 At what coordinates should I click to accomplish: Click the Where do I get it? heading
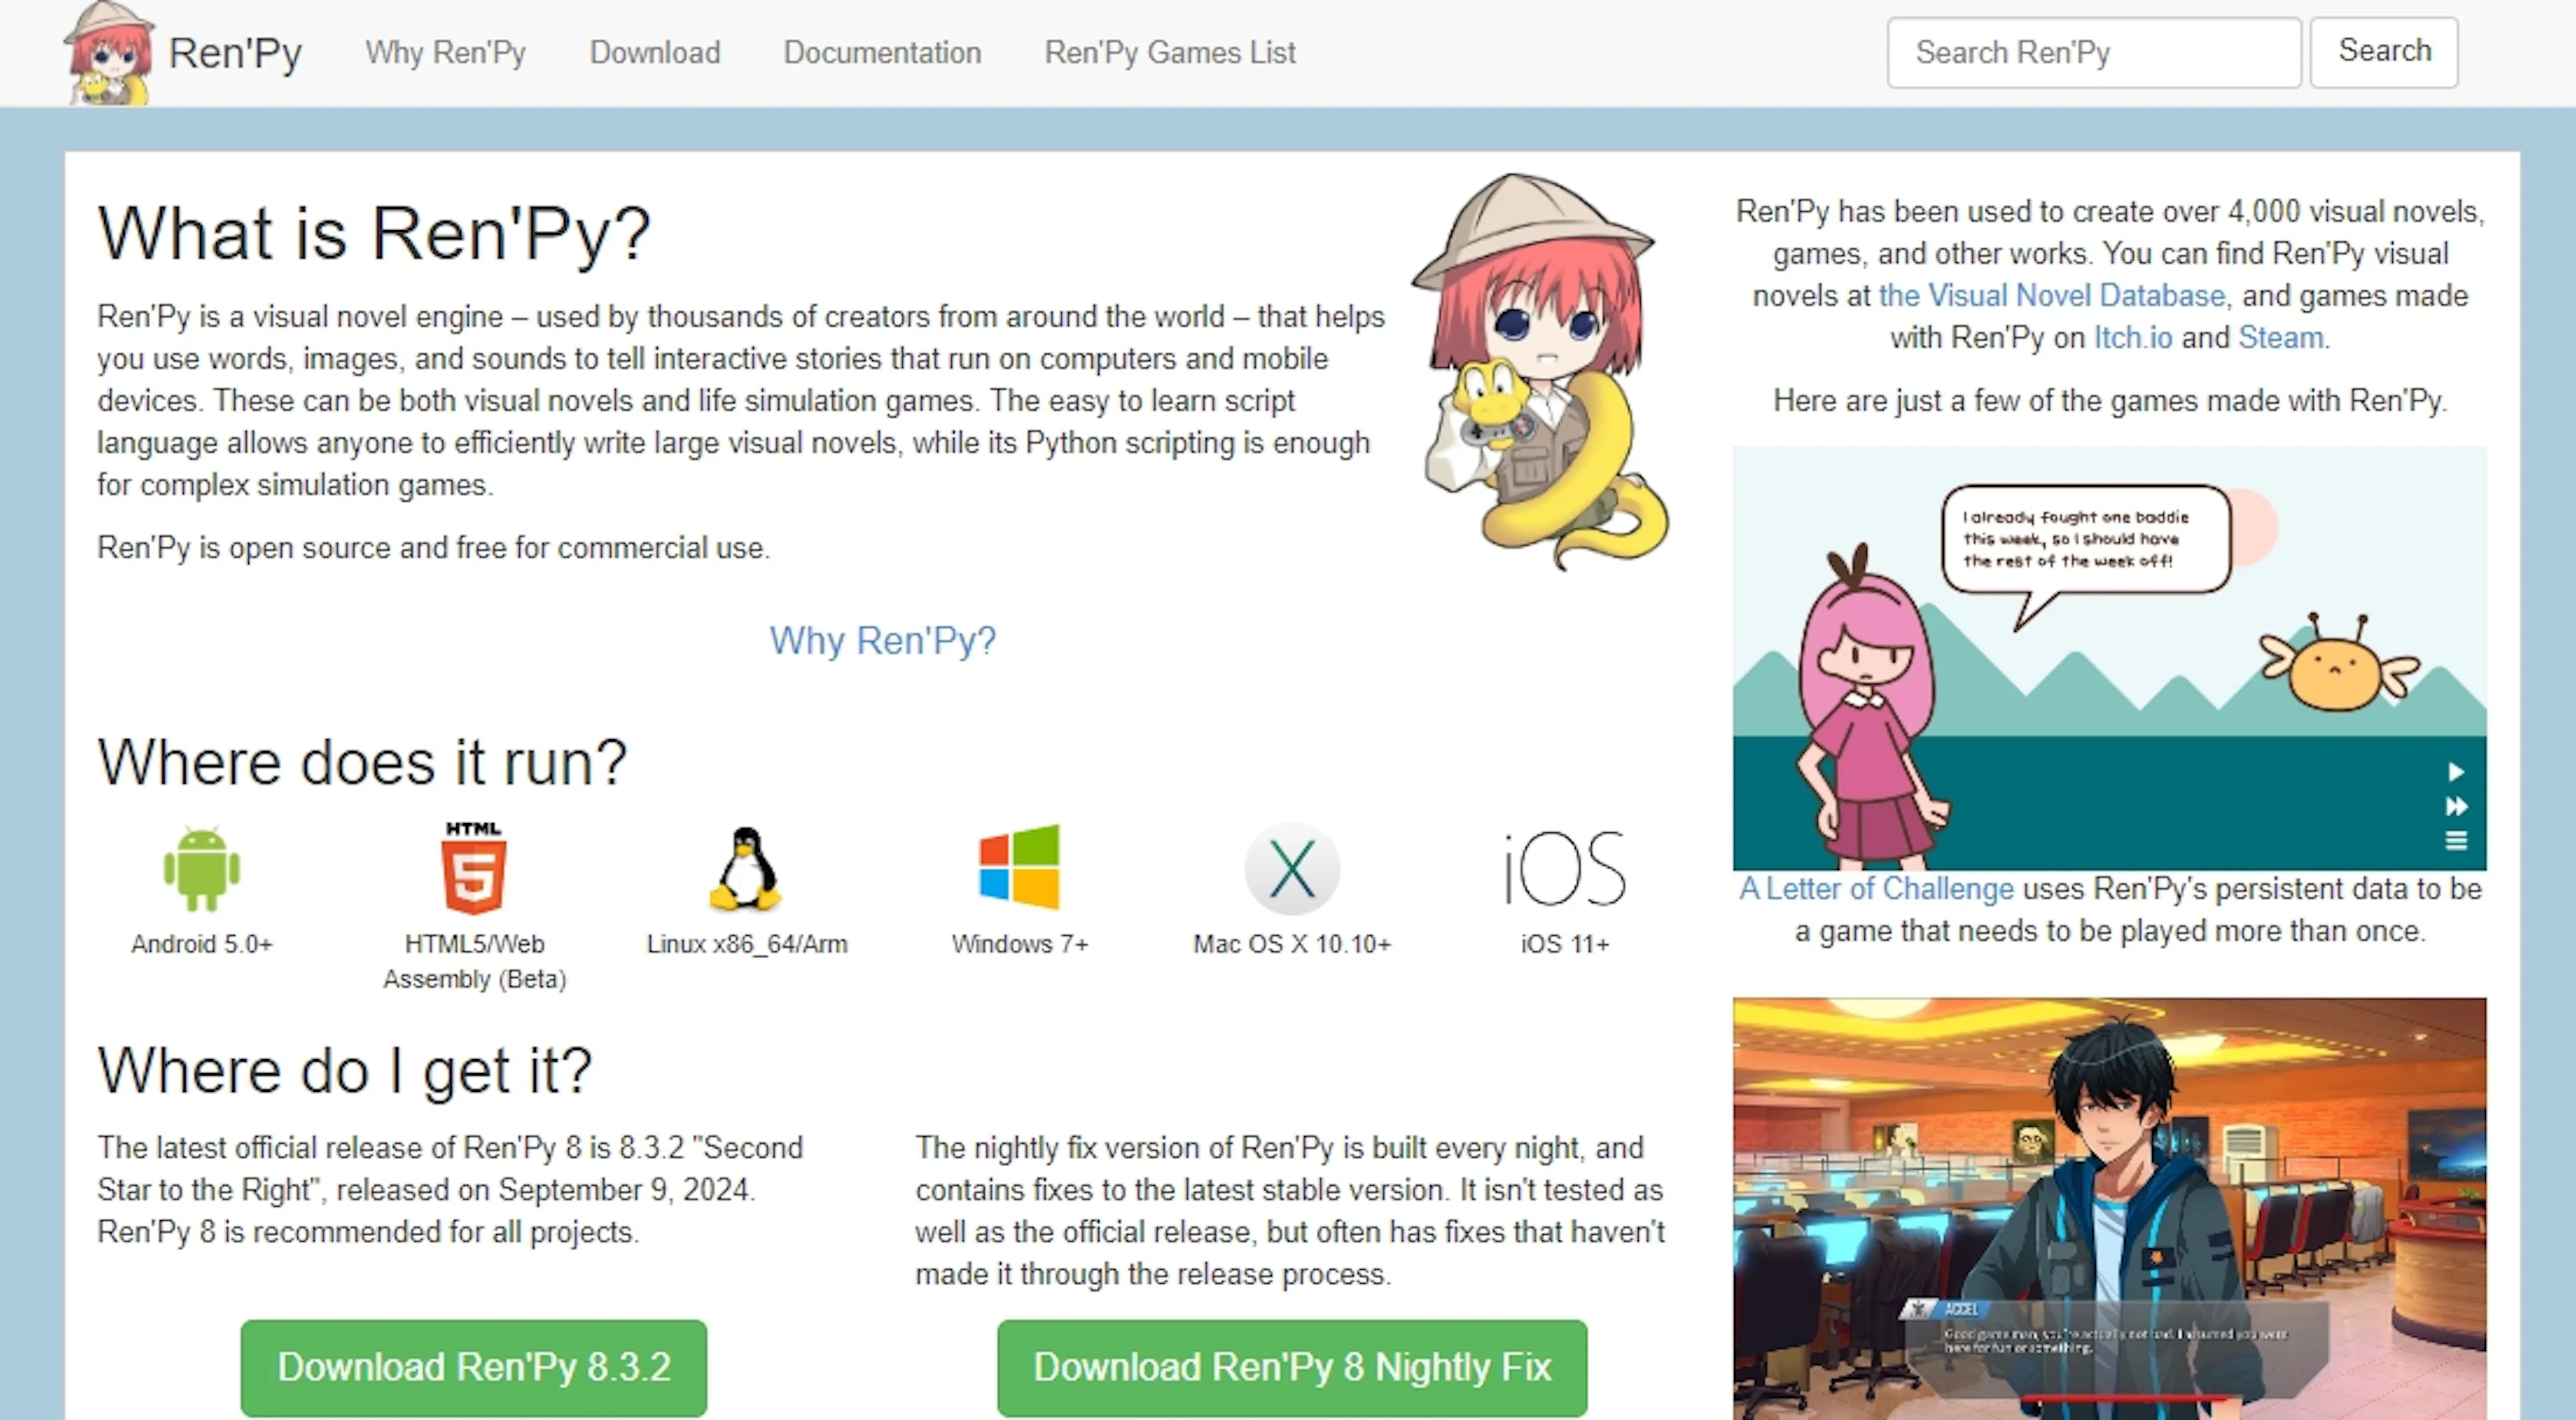(x=345, y=1071)
